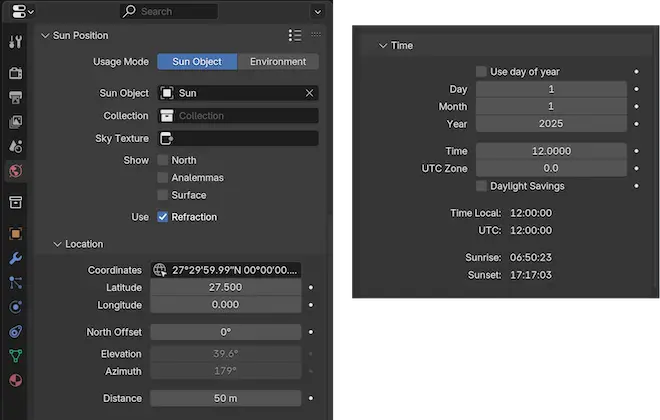
Task: Click the Latitude value slider
Action: (x=225, y=288)
